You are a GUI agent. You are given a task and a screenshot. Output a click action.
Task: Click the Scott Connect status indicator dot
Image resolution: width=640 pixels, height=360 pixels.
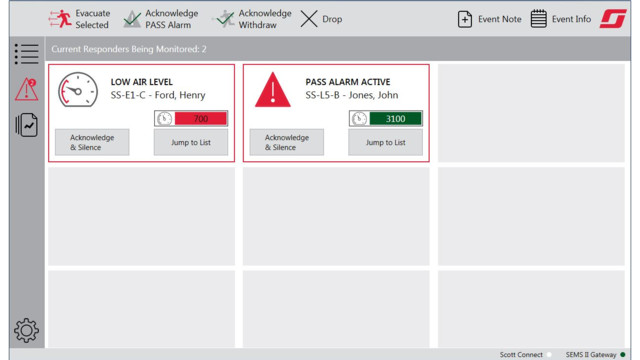(x=549, y=354)
